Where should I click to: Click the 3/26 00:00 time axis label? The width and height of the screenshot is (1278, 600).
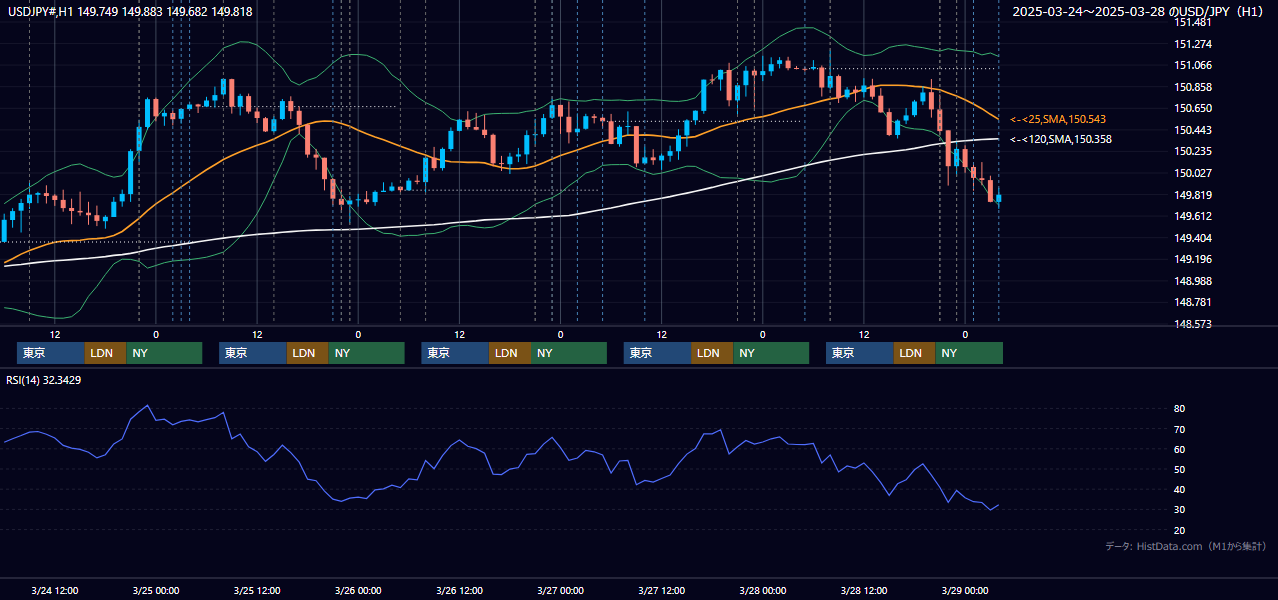tap(358, 591)
